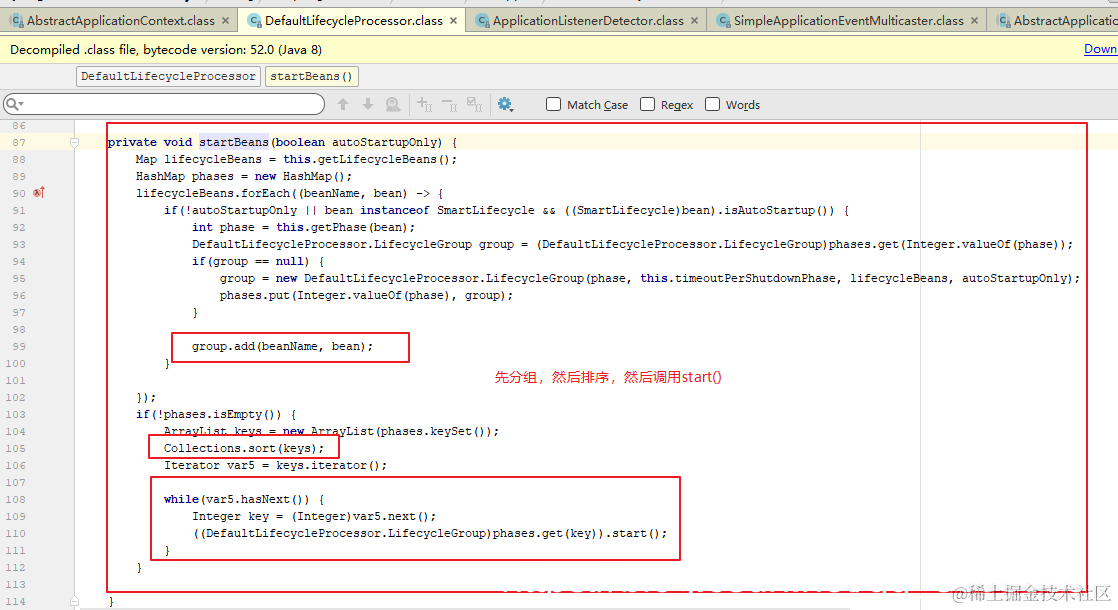Image resolution: width=1118 pixels, height=610 pixels.
Task: Click 'startBeans' method name in line 87
Action: point(234,142)
